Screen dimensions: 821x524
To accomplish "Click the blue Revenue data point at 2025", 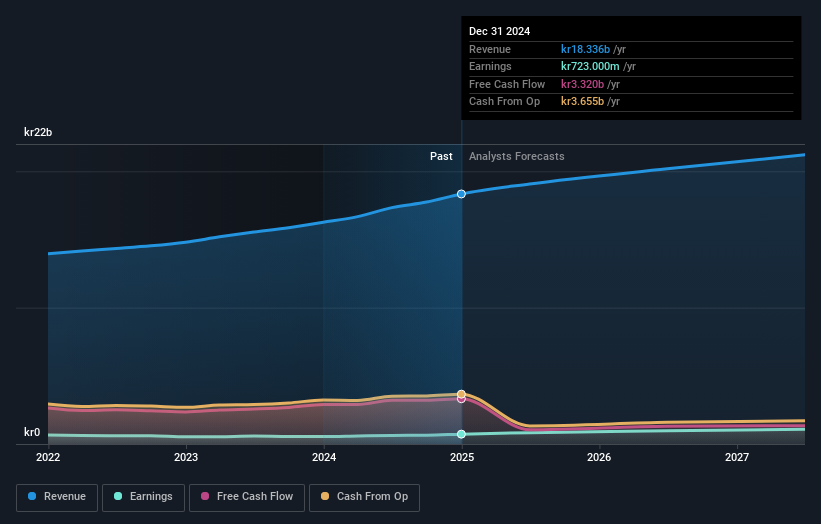I will pos(461,194).
